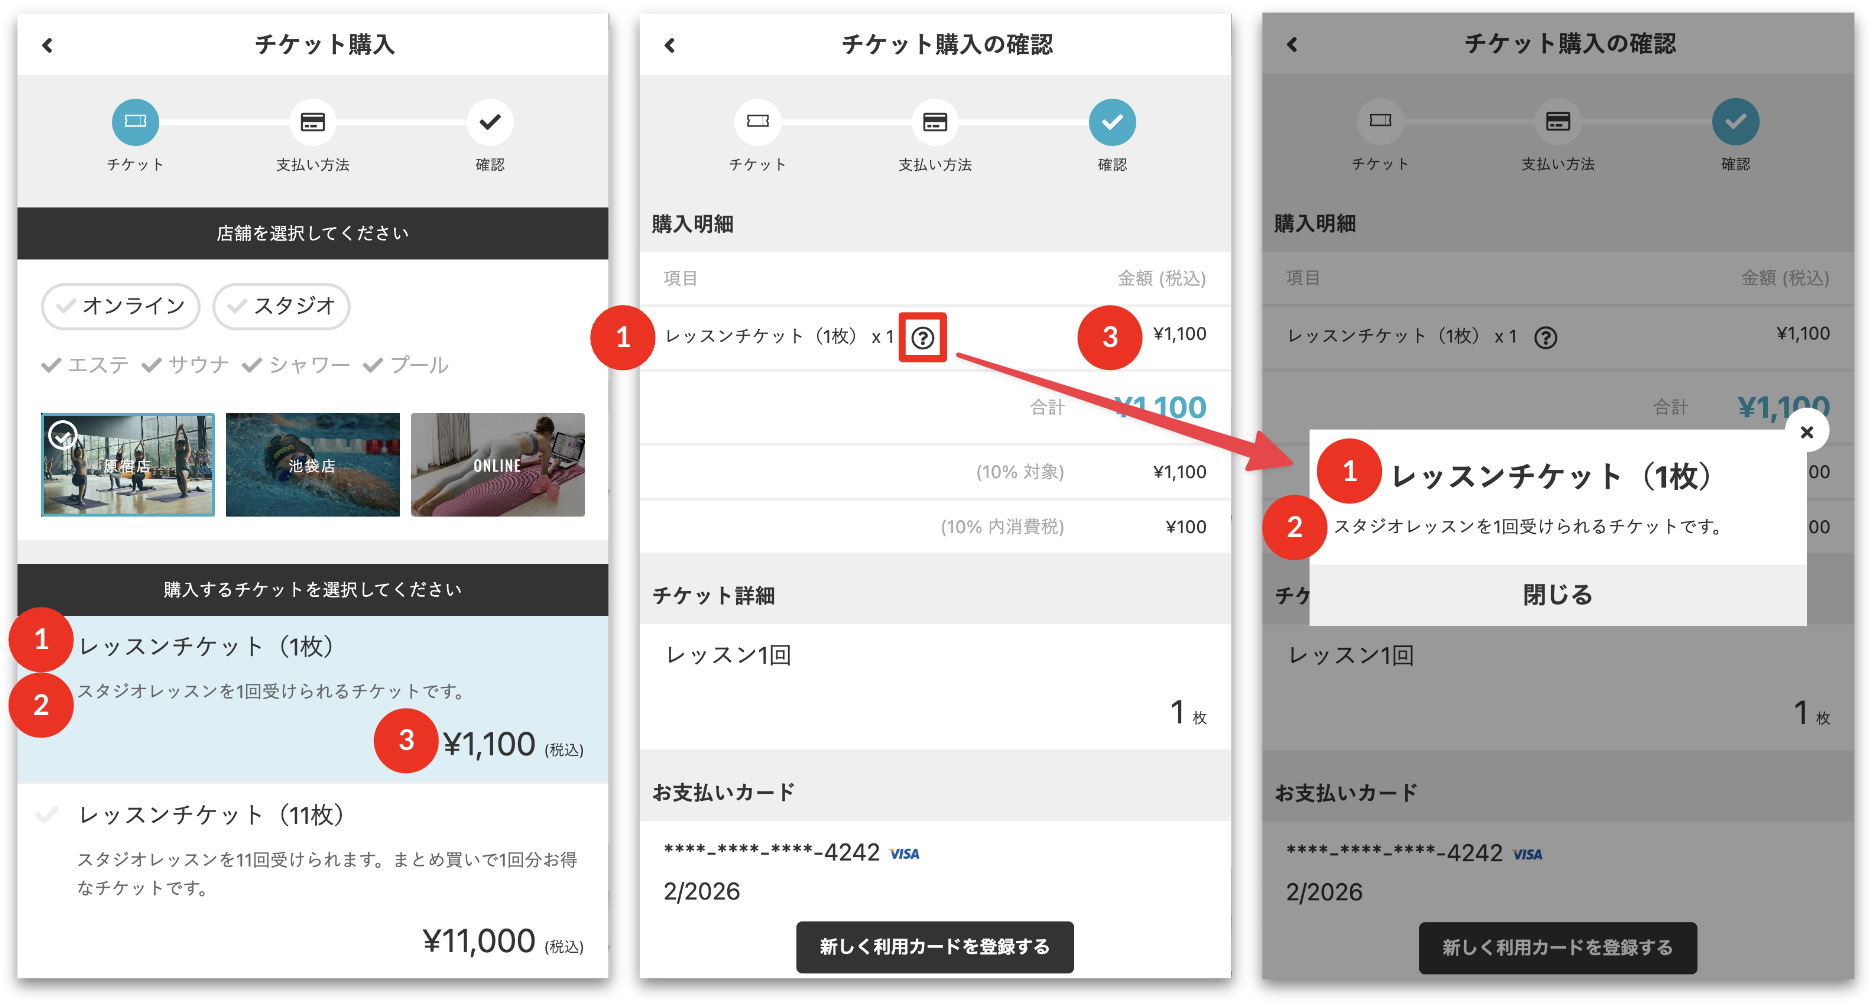This screenshot has width=1870, height=1006.
Task: Click payment method step icon in middle screen
Action: tap(935, 122)
